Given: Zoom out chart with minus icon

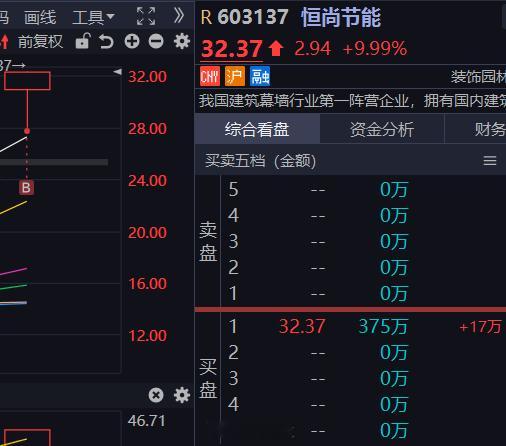Looking at the screenshot, I should coord(156,42).
